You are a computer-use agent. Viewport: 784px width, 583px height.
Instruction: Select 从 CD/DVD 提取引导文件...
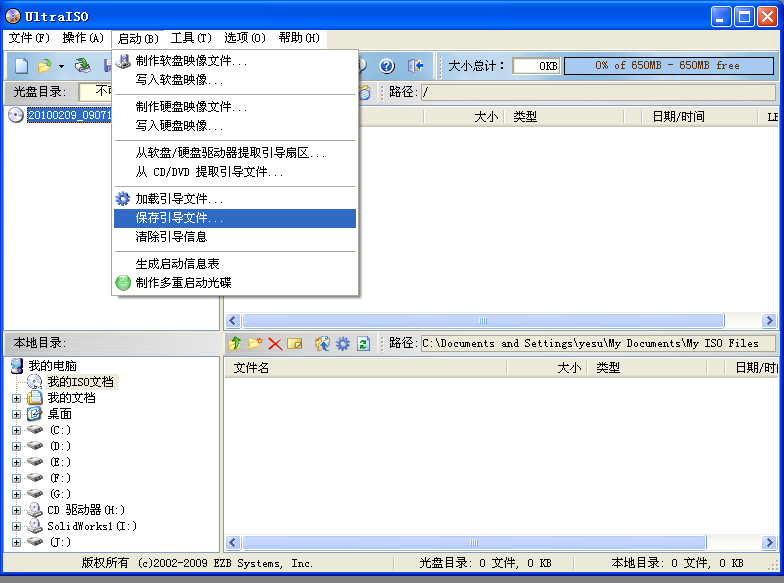click(x=235, y=172)
